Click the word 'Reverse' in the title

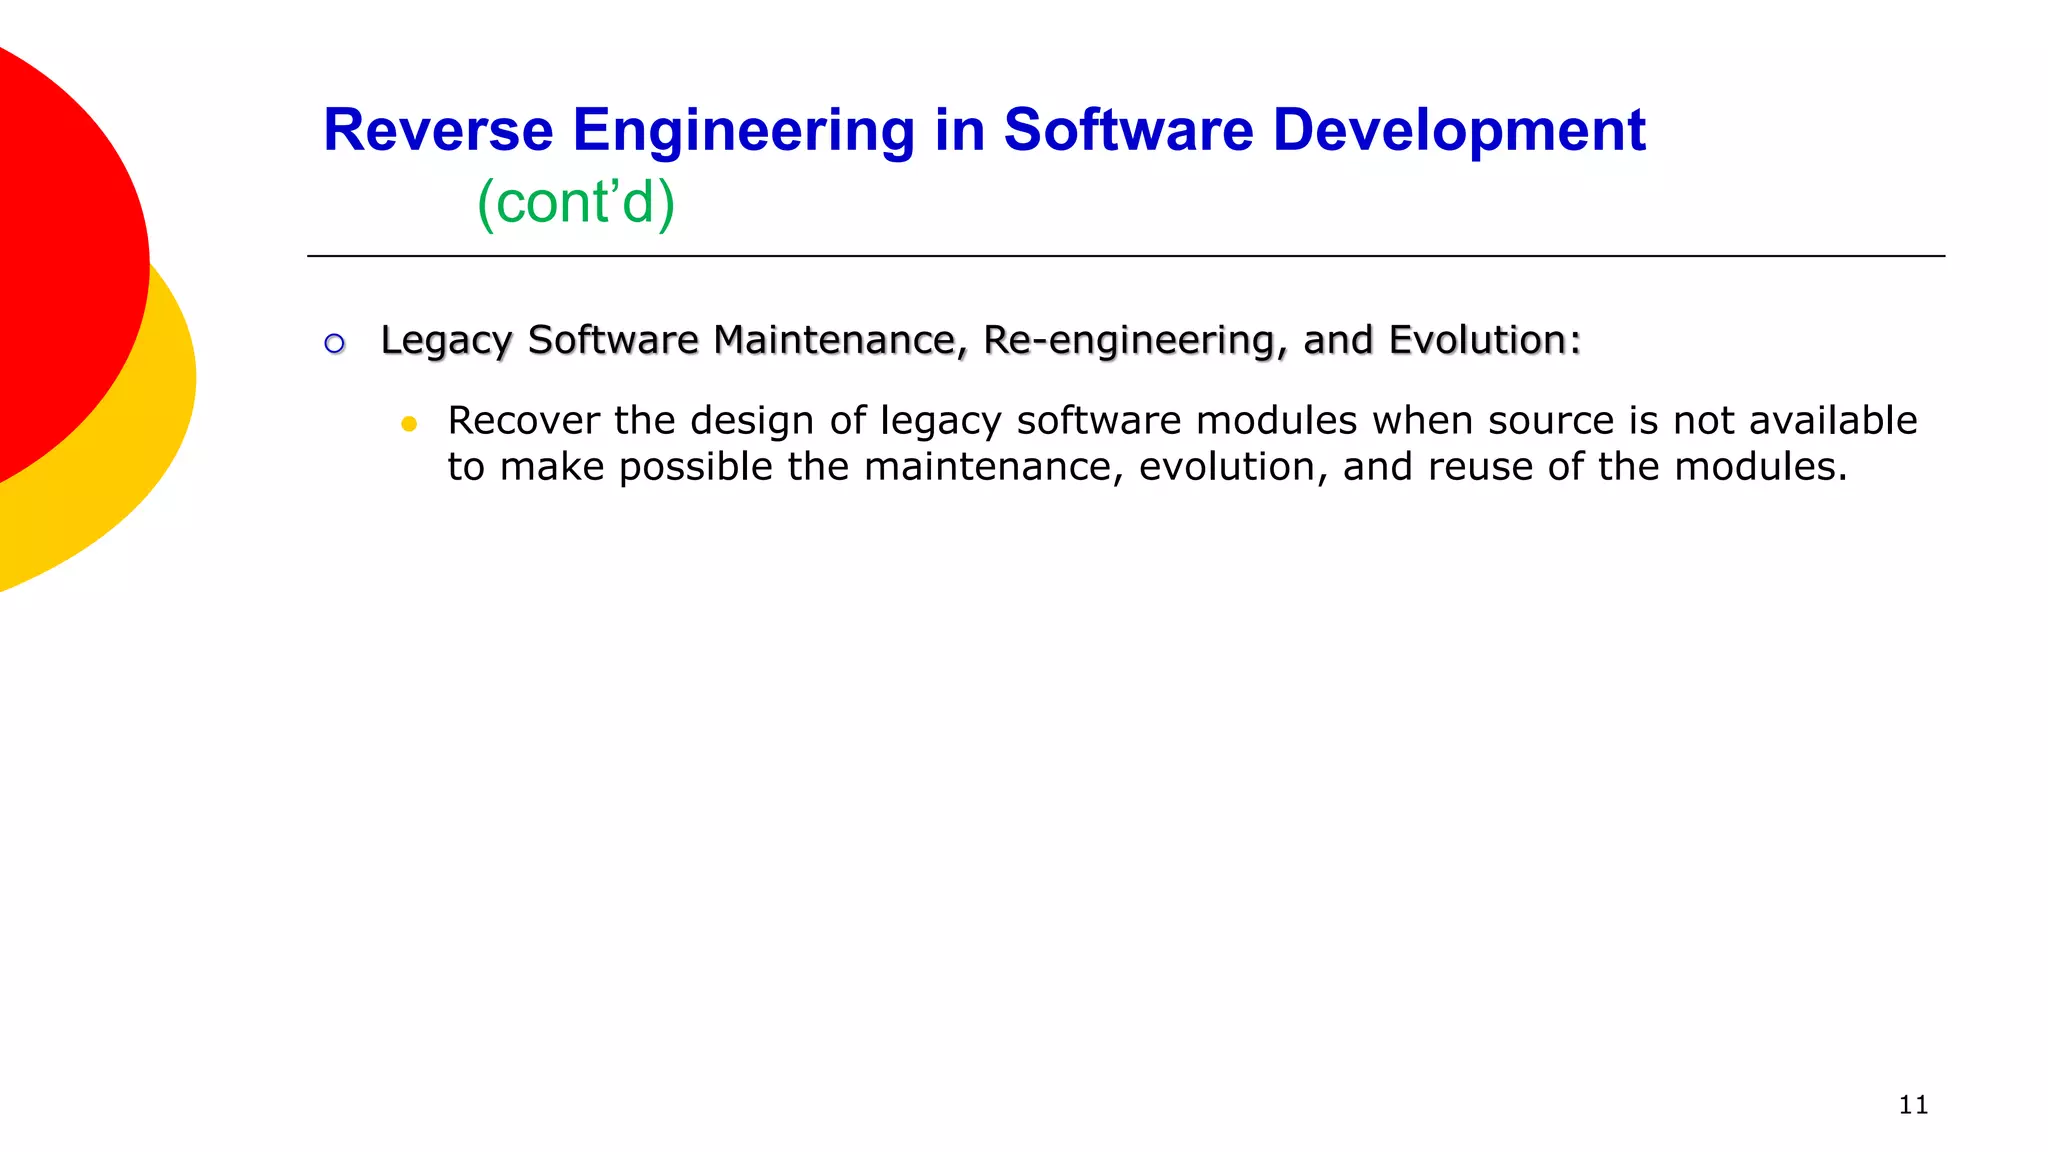(x=438, y=130)
